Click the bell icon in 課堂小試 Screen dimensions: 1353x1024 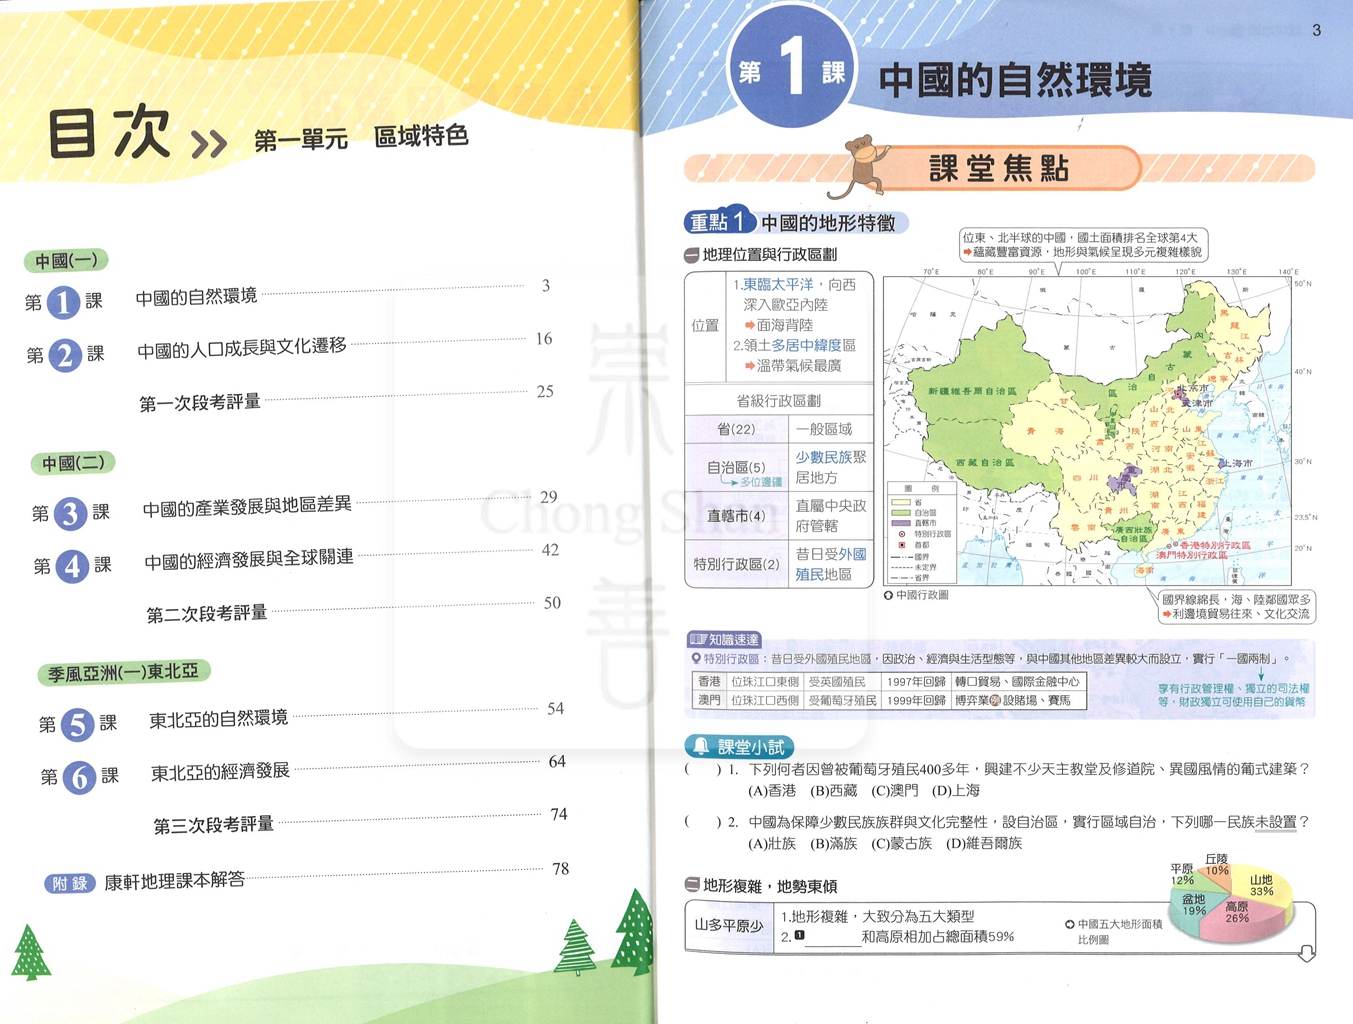(701, 746)
